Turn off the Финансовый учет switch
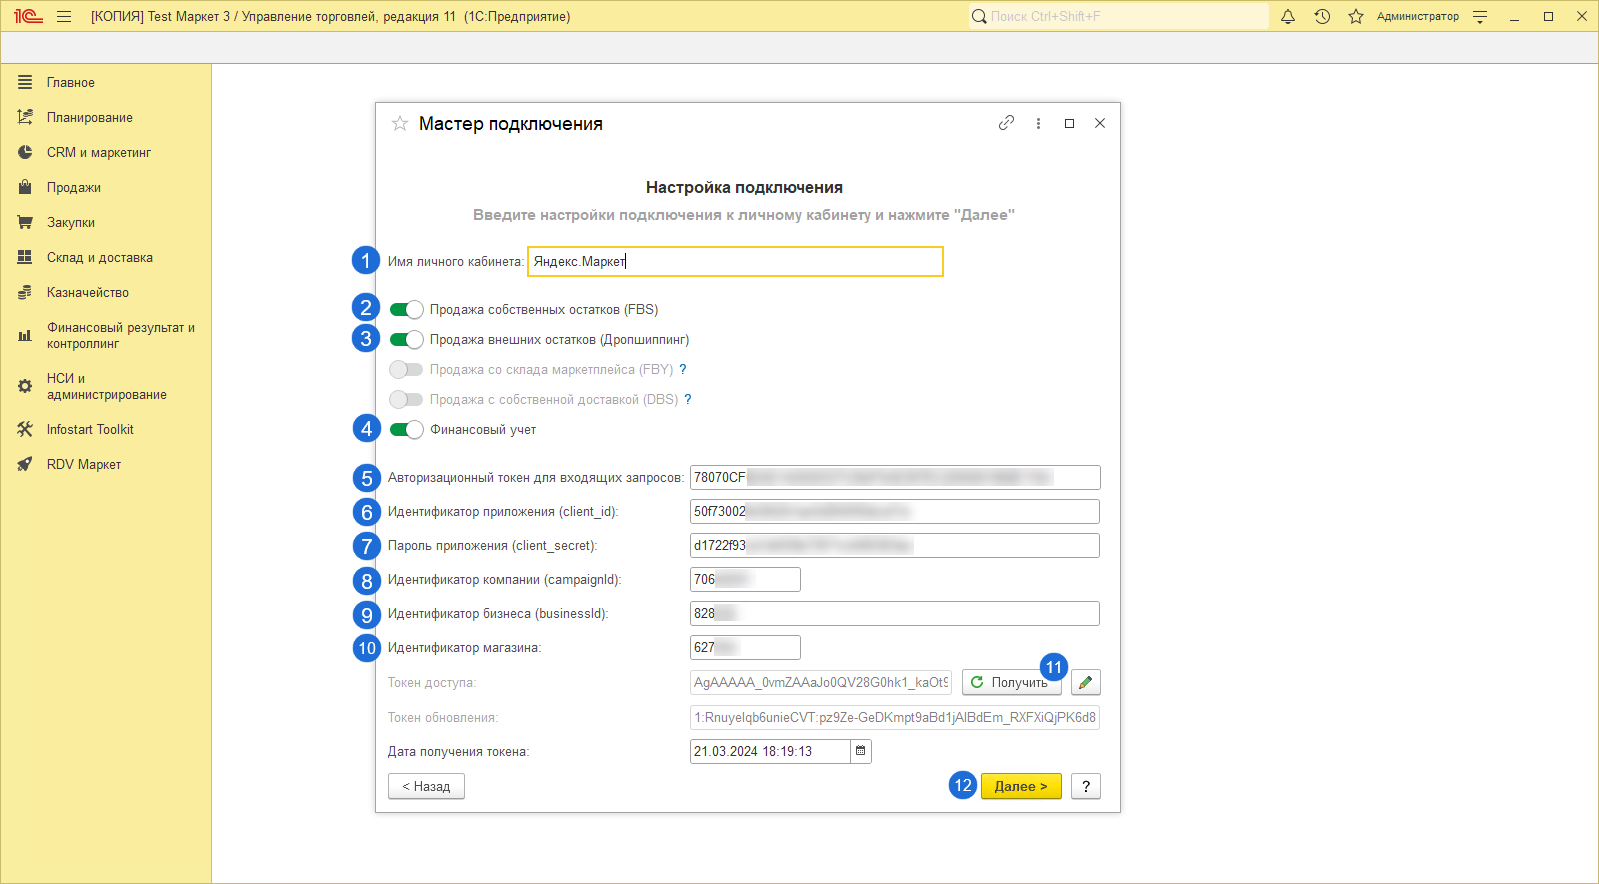 coord(406,429)
